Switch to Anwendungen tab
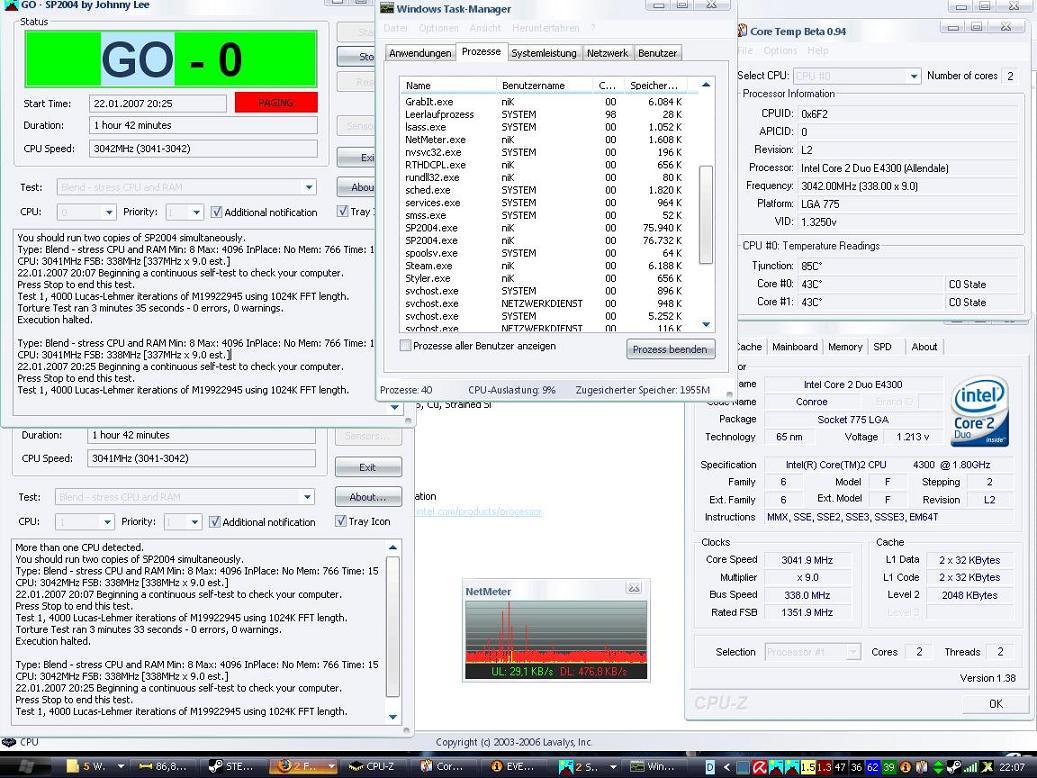Screen dimensions: 1037x778 [420, 53]
